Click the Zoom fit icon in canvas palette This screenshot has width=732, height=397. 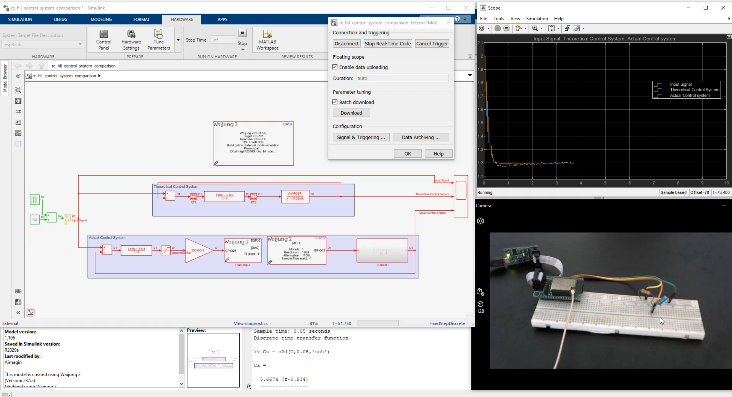[18, 90]
